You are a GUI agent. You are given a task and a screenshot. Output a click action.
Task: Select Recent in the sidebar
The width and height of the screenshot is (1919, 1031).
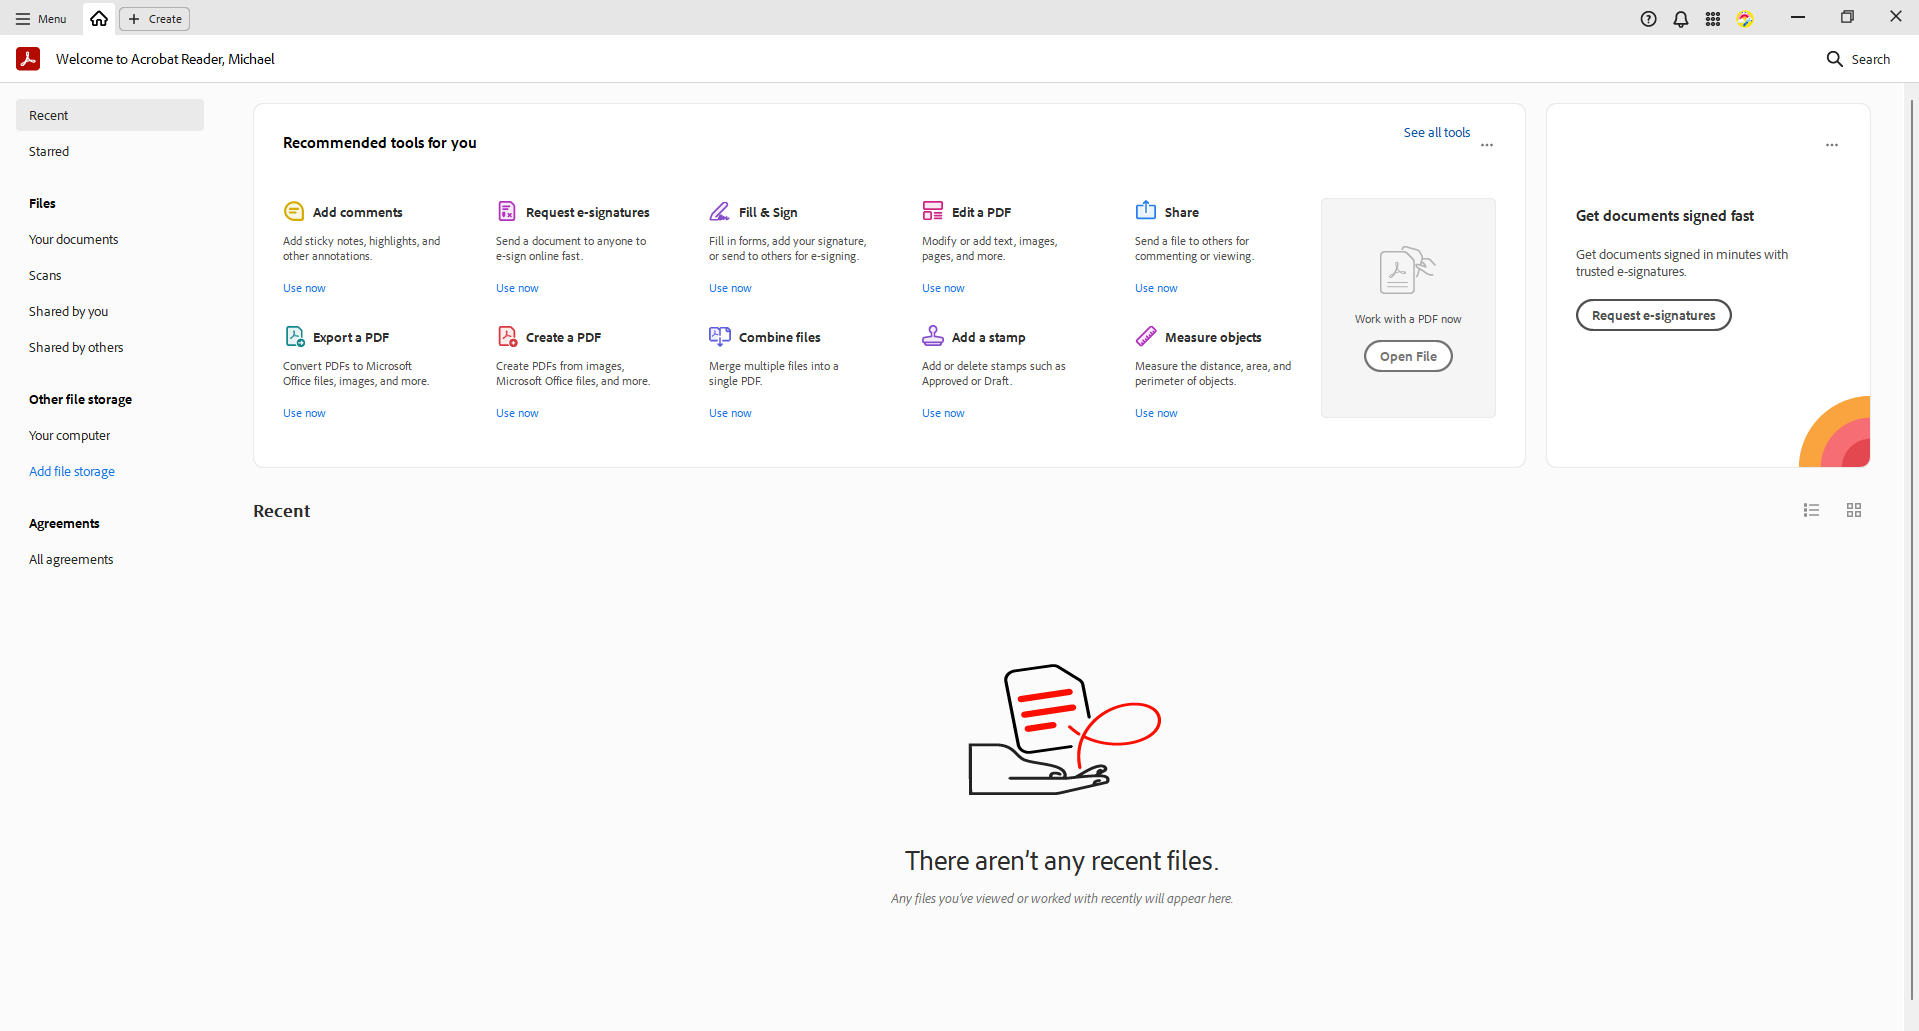[110, 115]
